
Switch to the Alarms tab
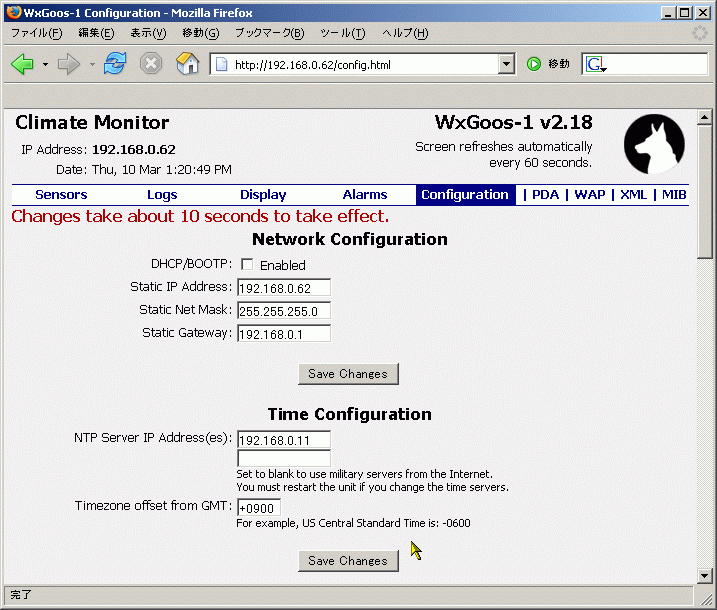pos(365,195)
